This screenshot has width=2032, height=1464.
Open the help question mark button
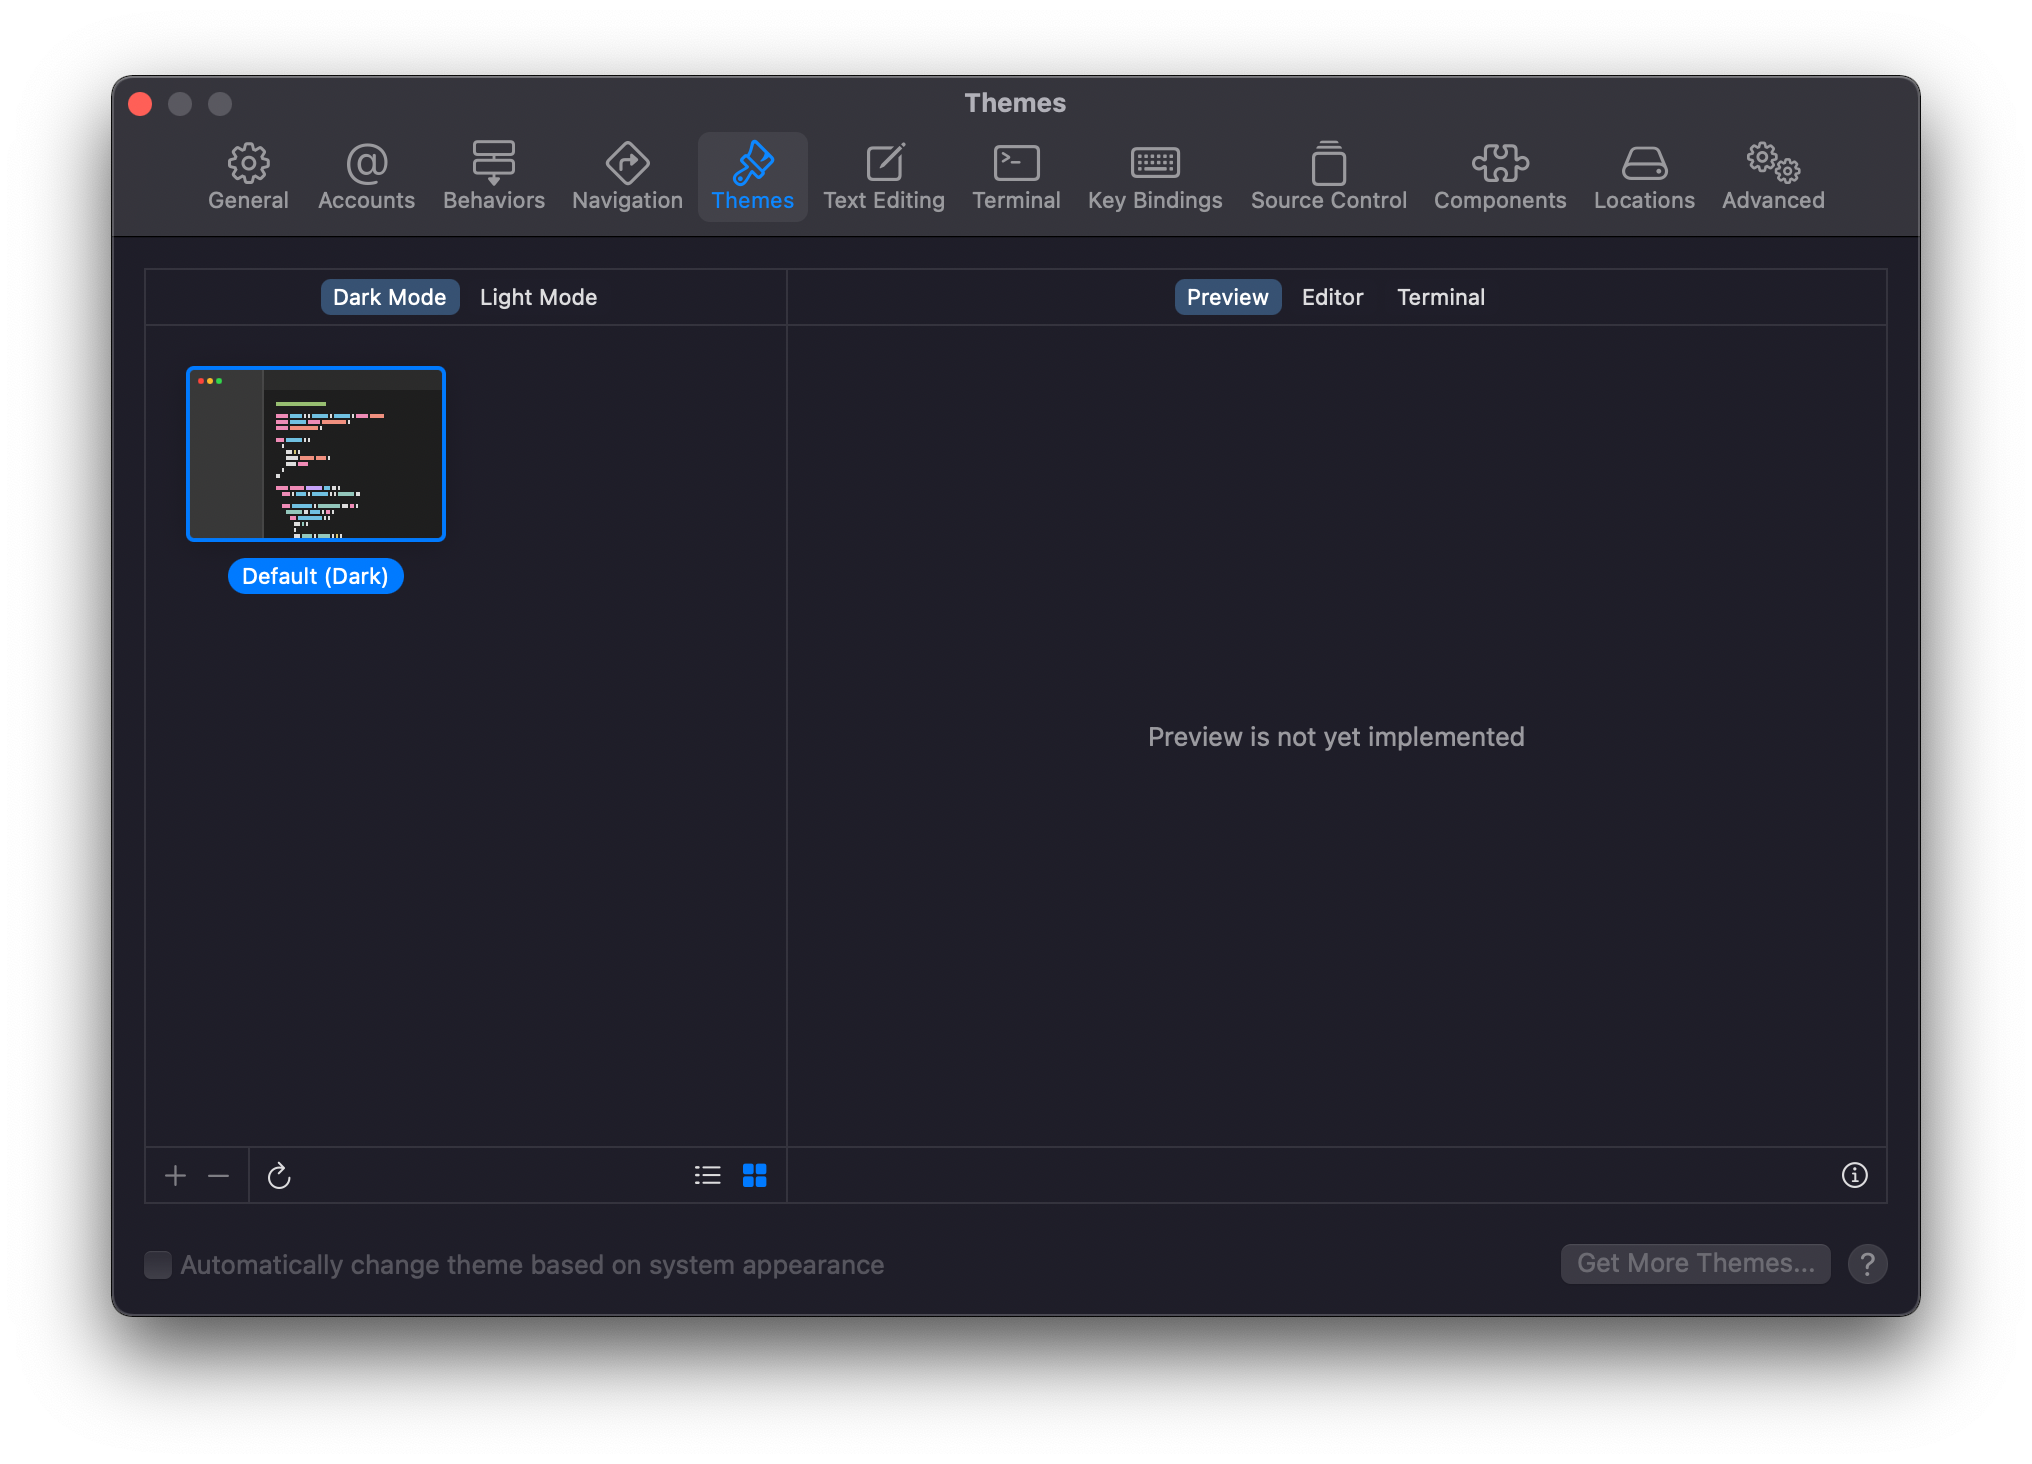tap(1867, 1264)
